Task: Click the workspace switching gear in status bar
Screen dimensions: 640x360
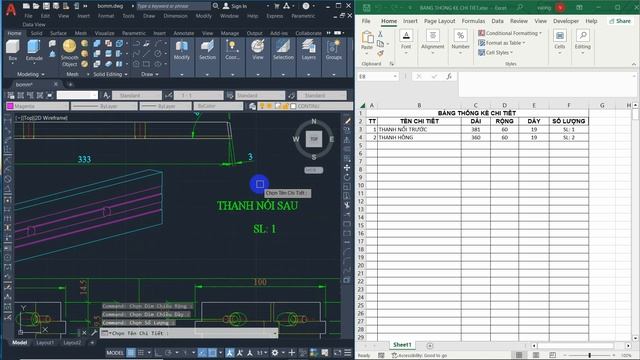Action: 275,353
